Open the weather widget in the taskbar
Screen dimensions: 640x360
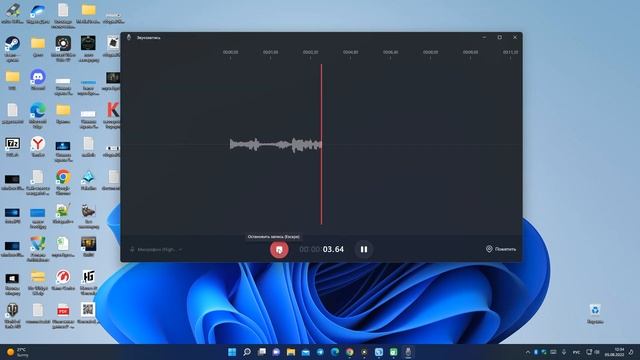(x=18, y=352)
